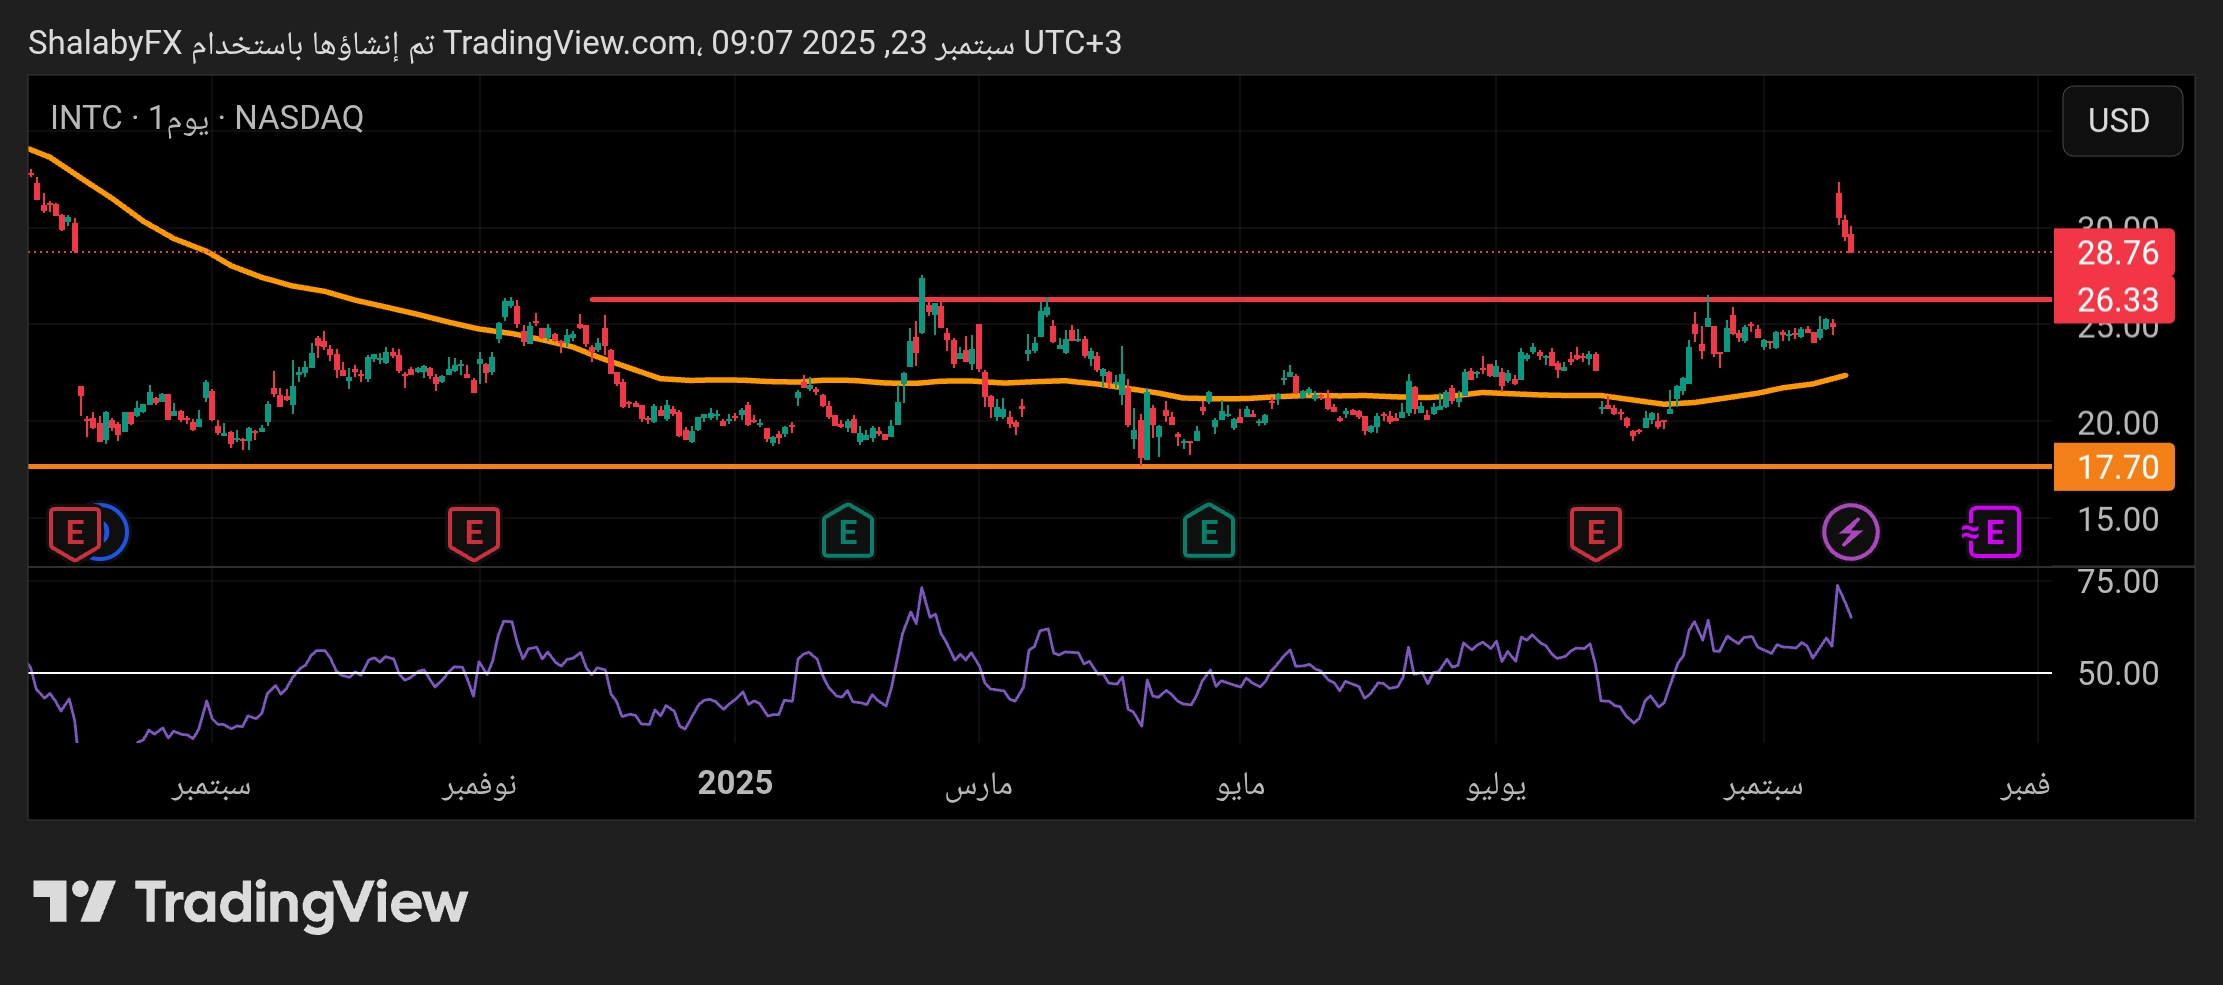Viewport: 2223px width, 985px height.
Task: Click the red earnings E icon after July
Action: click(x=1596, y=533)
